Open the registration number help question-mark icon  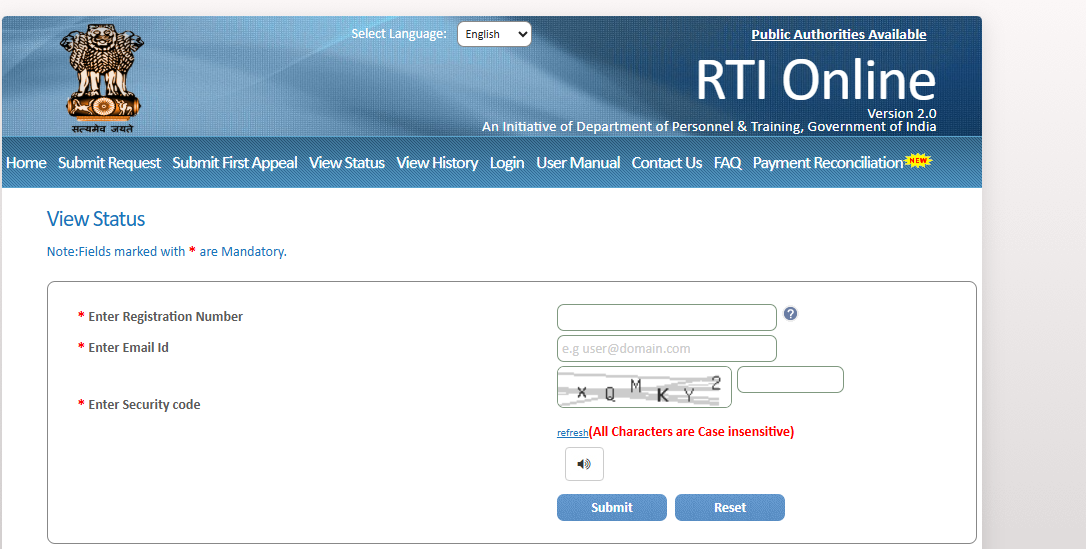[x=790, y=314]
